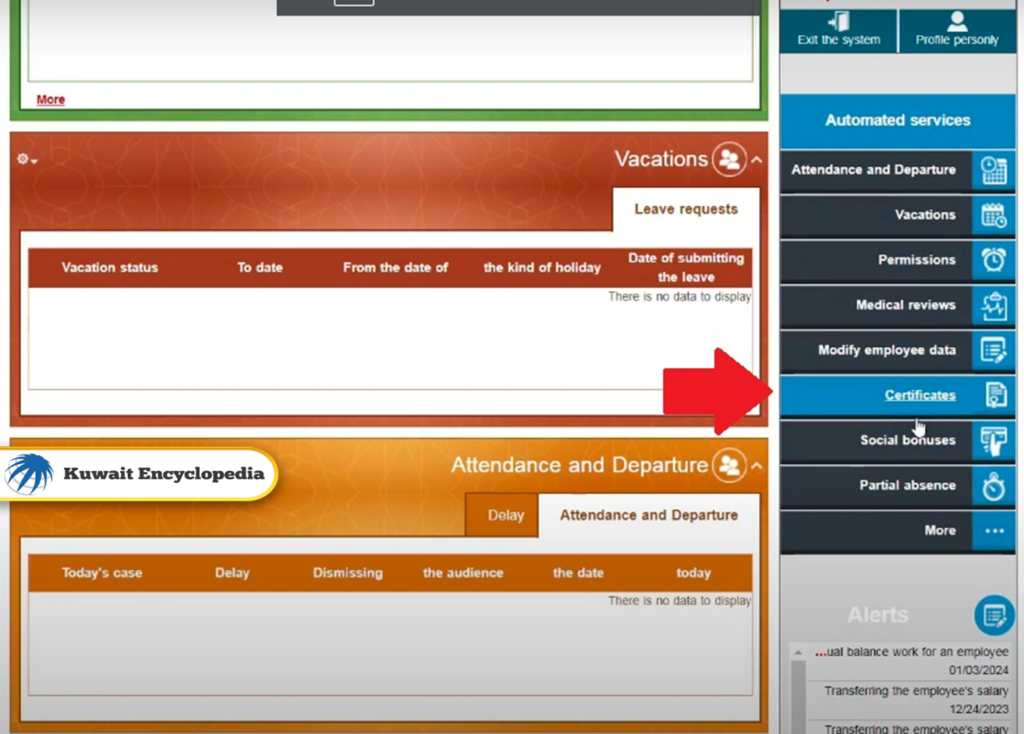Image resolution: width=1024 pixels, height=734 pixels.
Task: Open the Vacations panel gear settings dropdown
Action: [x=27, y=160]
